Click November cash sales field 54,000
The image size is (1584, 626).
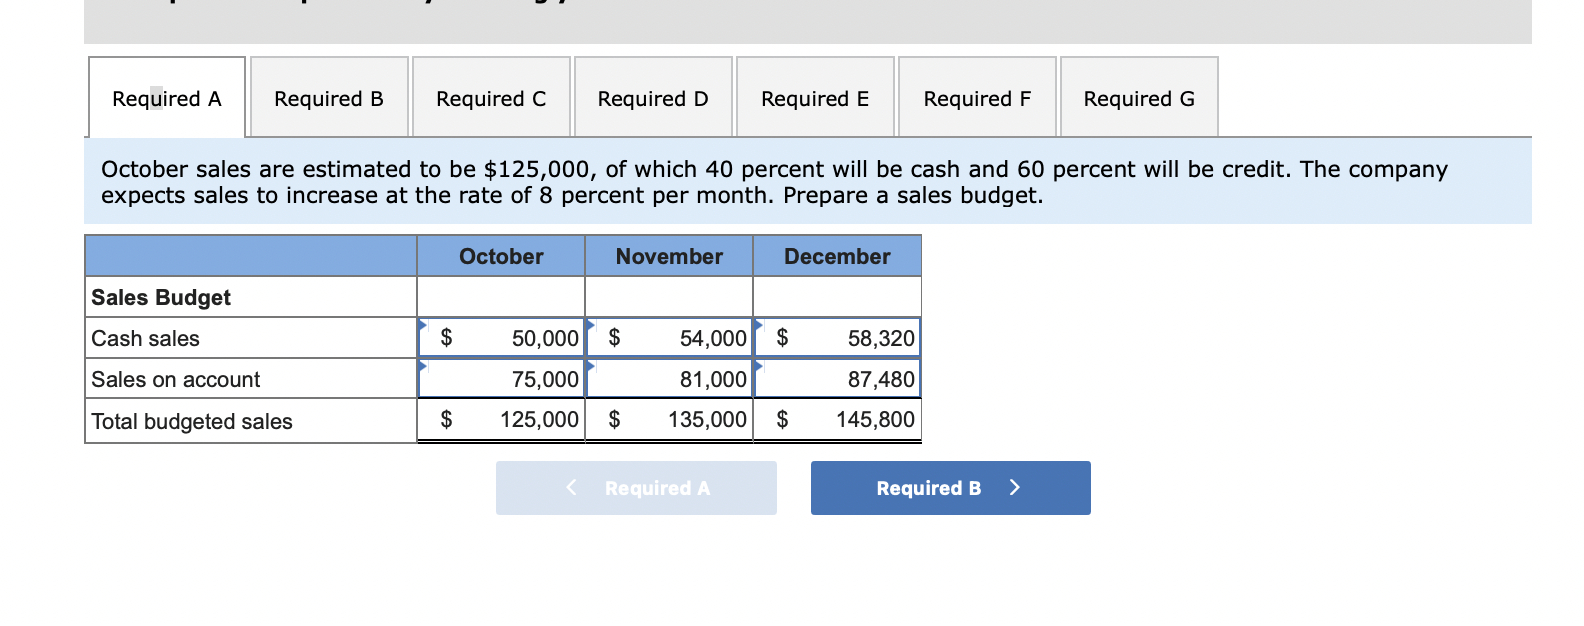point(669,338)
